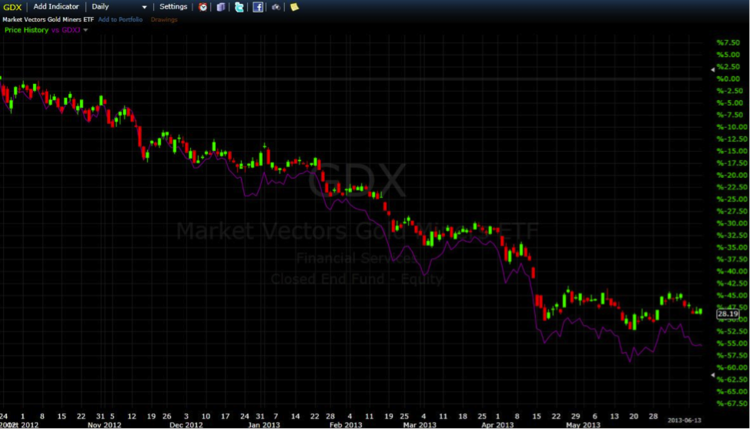Open the alarm clock alert icon

(204, 7)
